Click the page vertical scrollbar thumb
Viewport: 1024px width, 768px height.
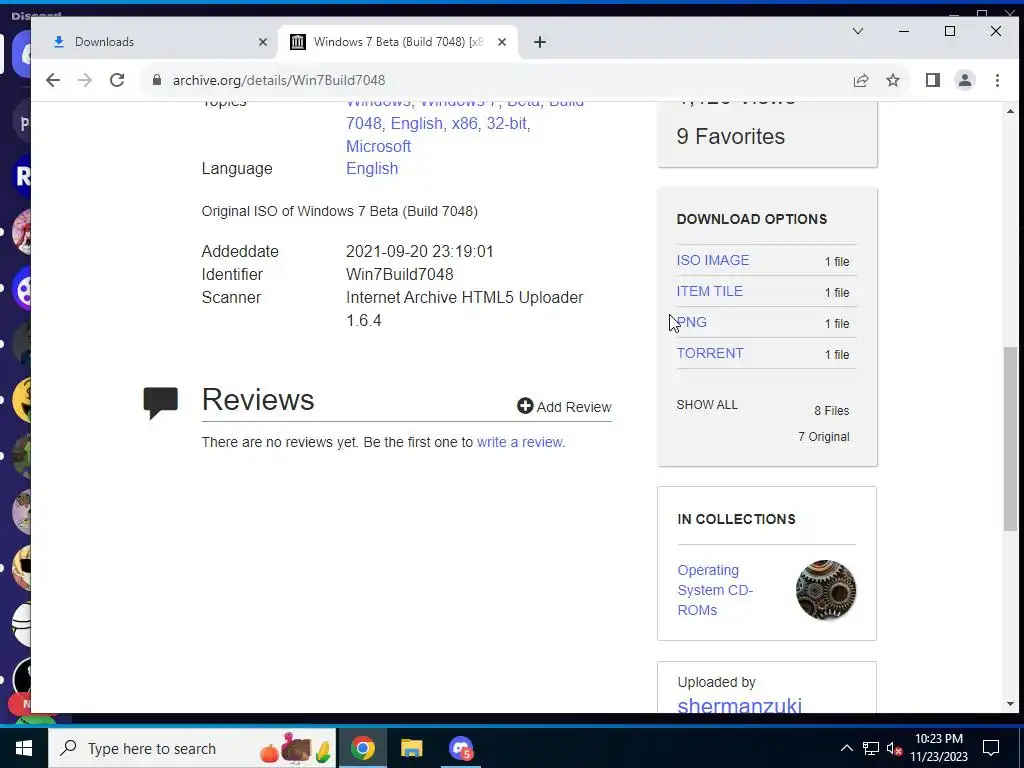tap(1010, 439)
